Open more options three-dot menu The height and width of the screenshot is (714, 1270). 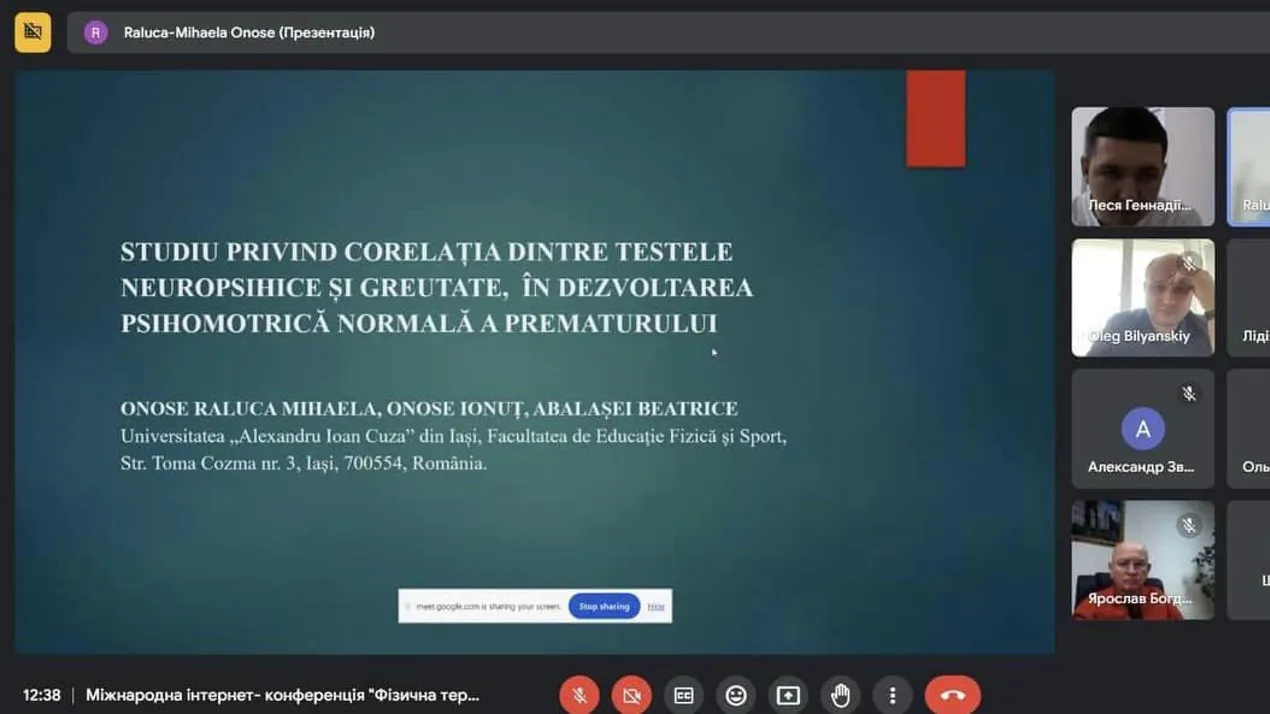coord(892,695)
